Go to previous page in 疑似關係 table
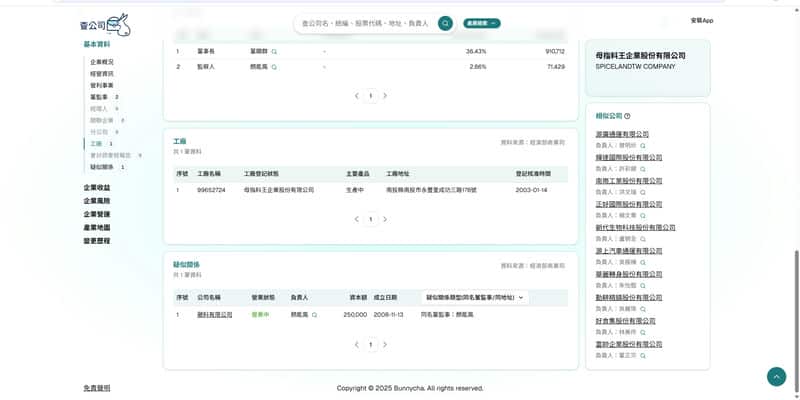Screen dimensions: 800x400 coord(356,345)
